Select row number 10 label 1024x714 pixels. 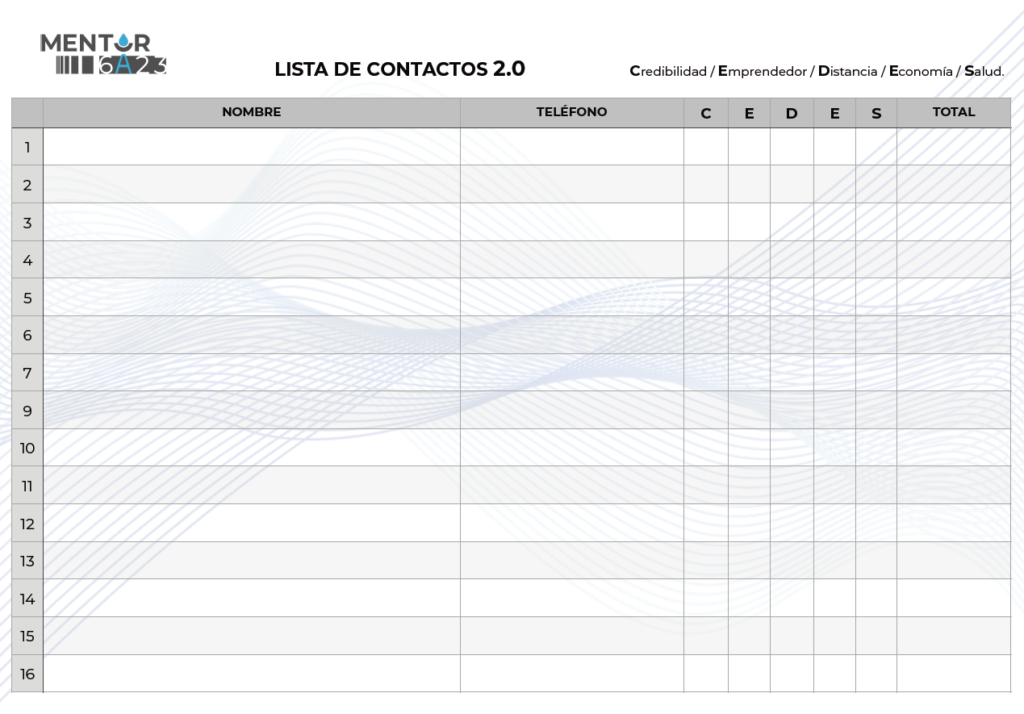[27, 448]
